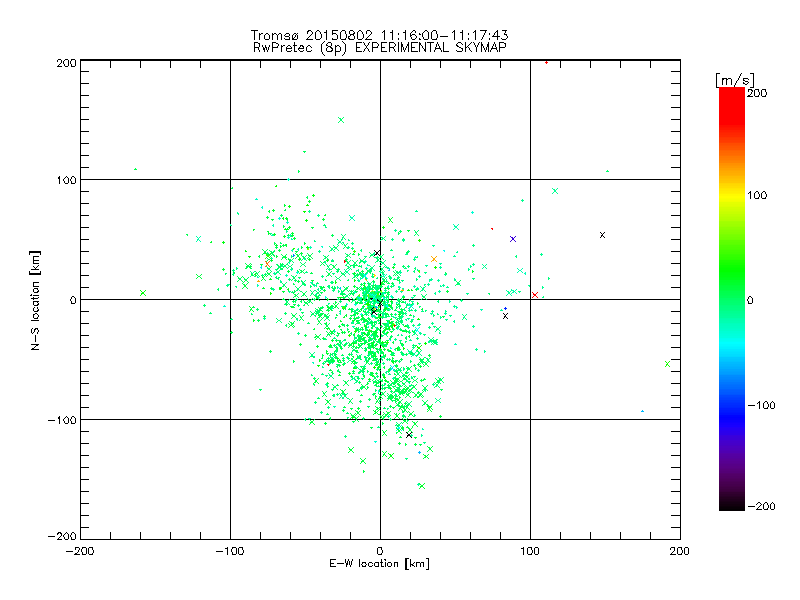
Task: Select the cyan band of the colorbar
Action: click(732, 344)
